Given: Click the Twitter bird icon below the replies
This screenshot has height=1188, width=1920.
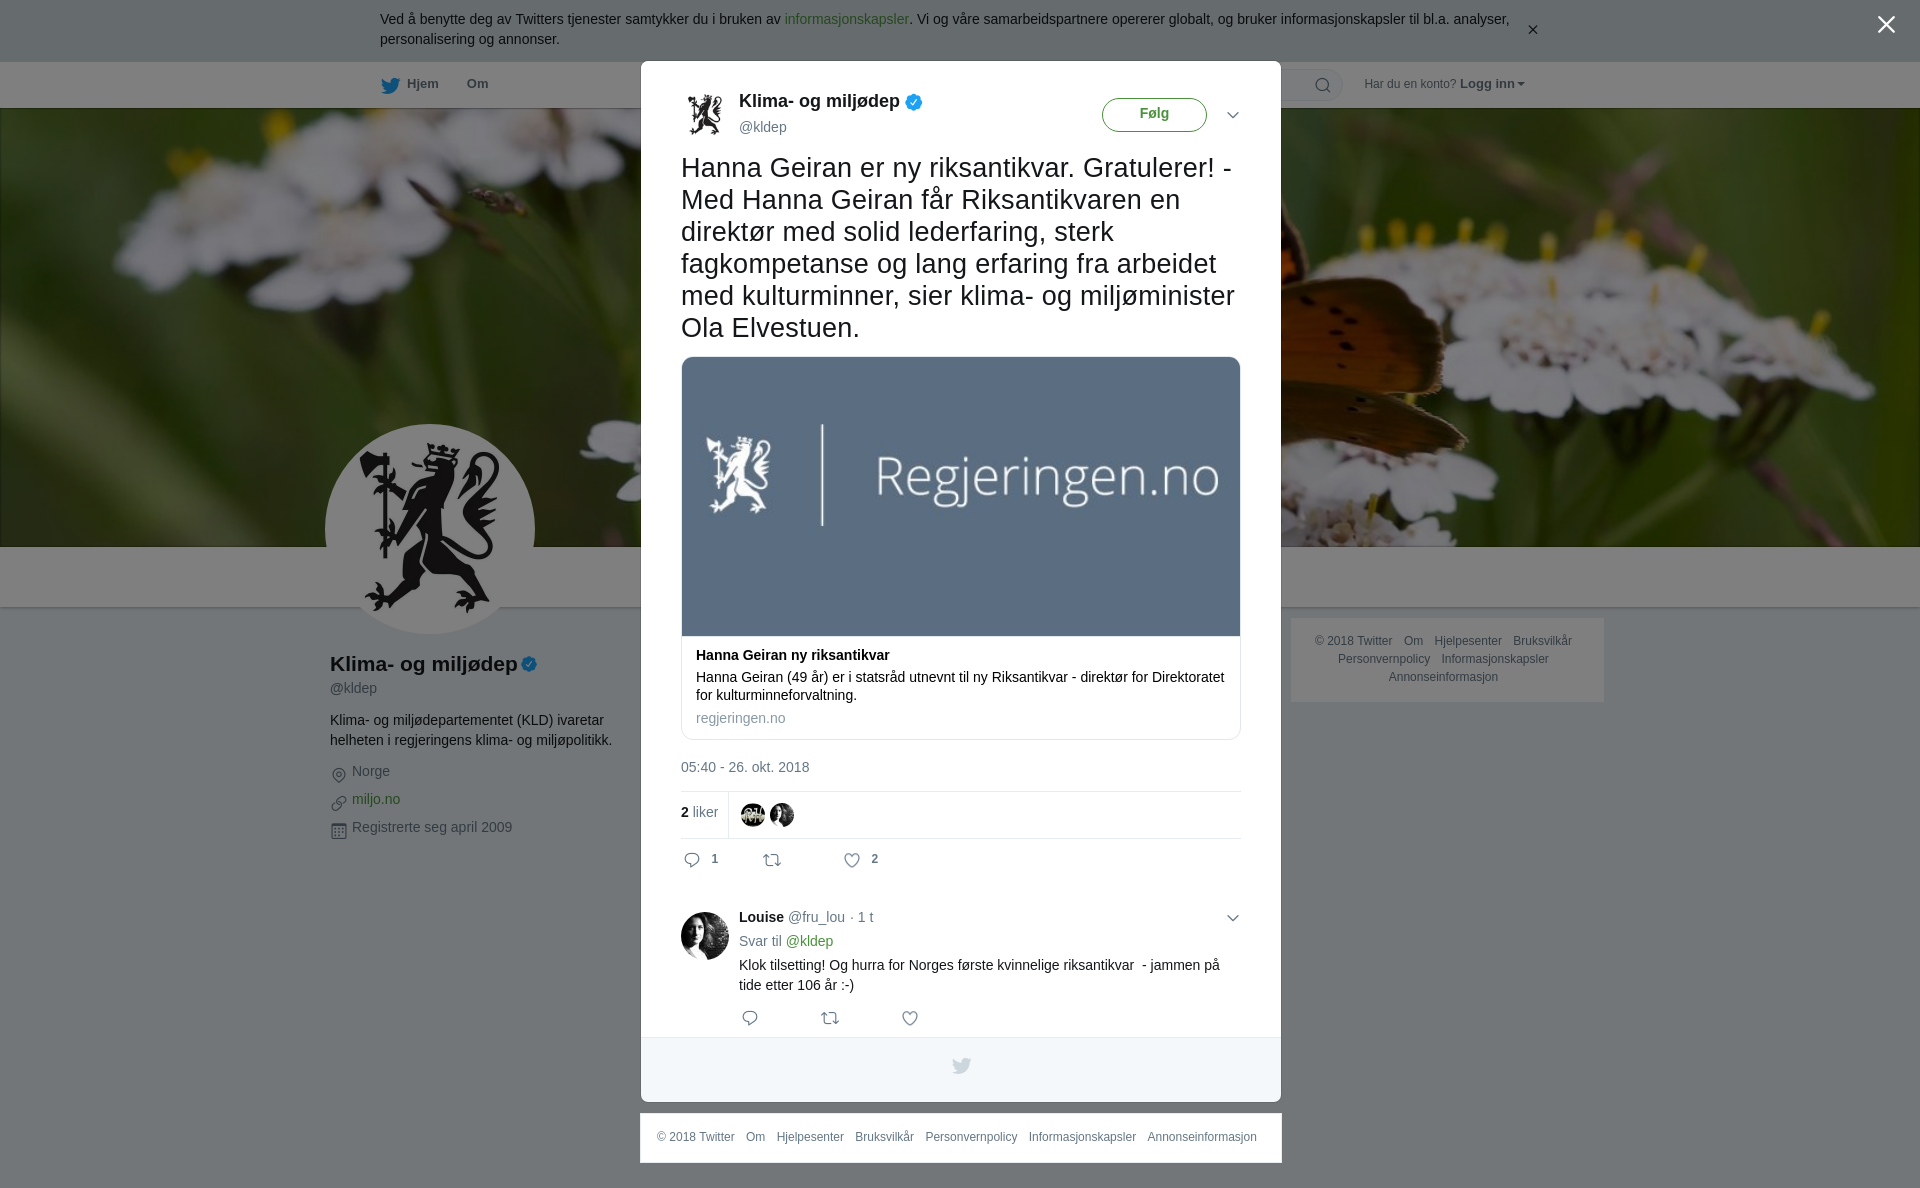Looking at the screenshot, I should [x=961, y=1066].
